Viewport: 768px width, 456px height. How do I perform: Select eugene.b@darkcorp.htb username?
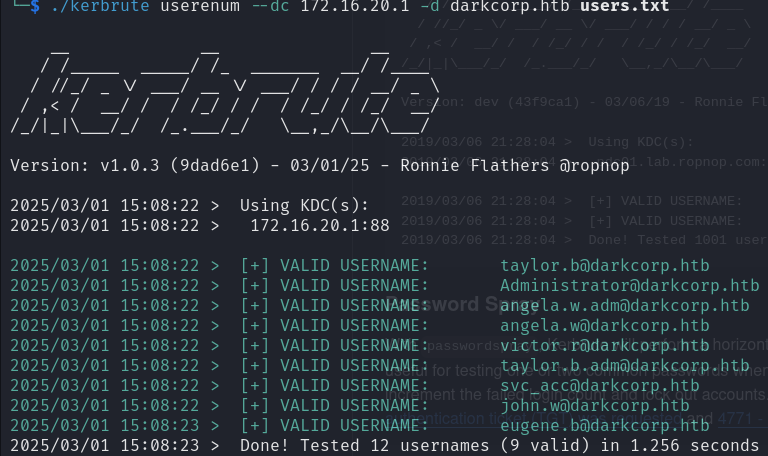(x=604, y=426)
